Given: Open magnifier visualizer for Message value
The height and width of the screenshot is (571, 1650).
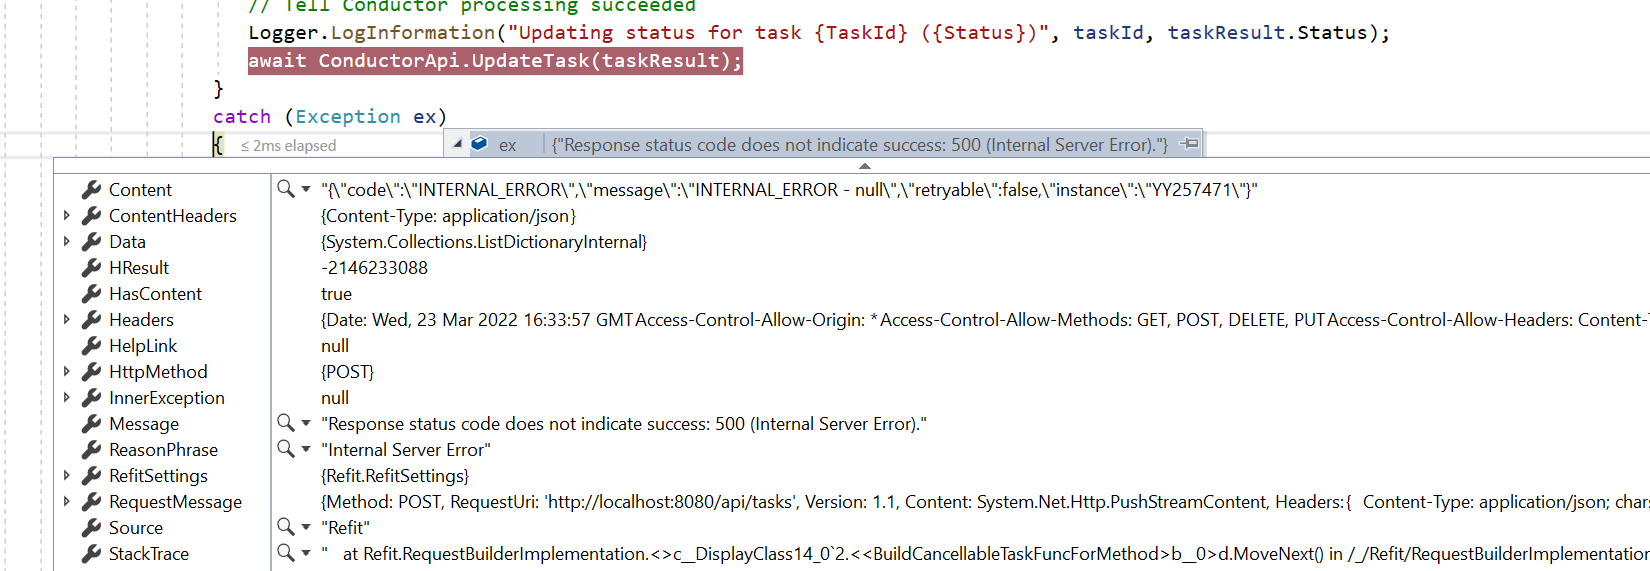Looking at the screenshot, I should pyautogui.click(x=286, y=423).
